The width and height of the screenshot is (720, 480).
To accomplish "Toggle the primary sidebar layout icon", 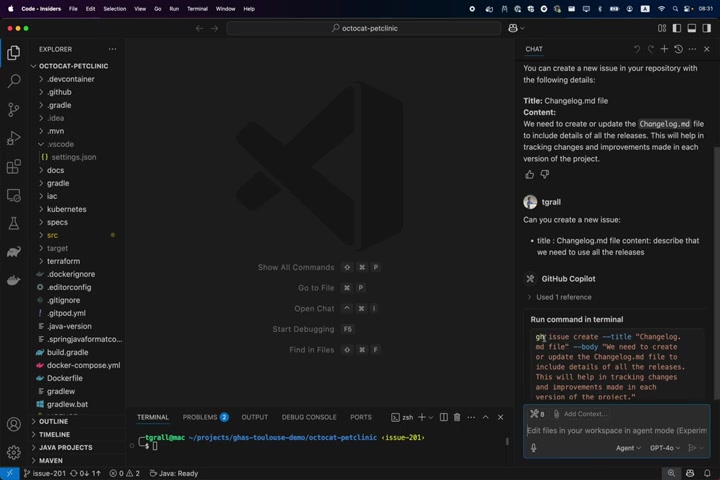I will click(677, 28).
